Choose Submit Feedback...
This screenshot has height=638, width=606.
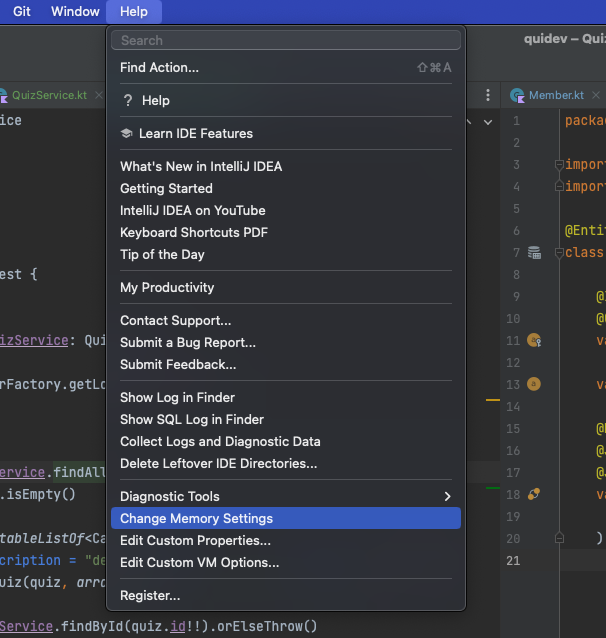click(286, 364)
